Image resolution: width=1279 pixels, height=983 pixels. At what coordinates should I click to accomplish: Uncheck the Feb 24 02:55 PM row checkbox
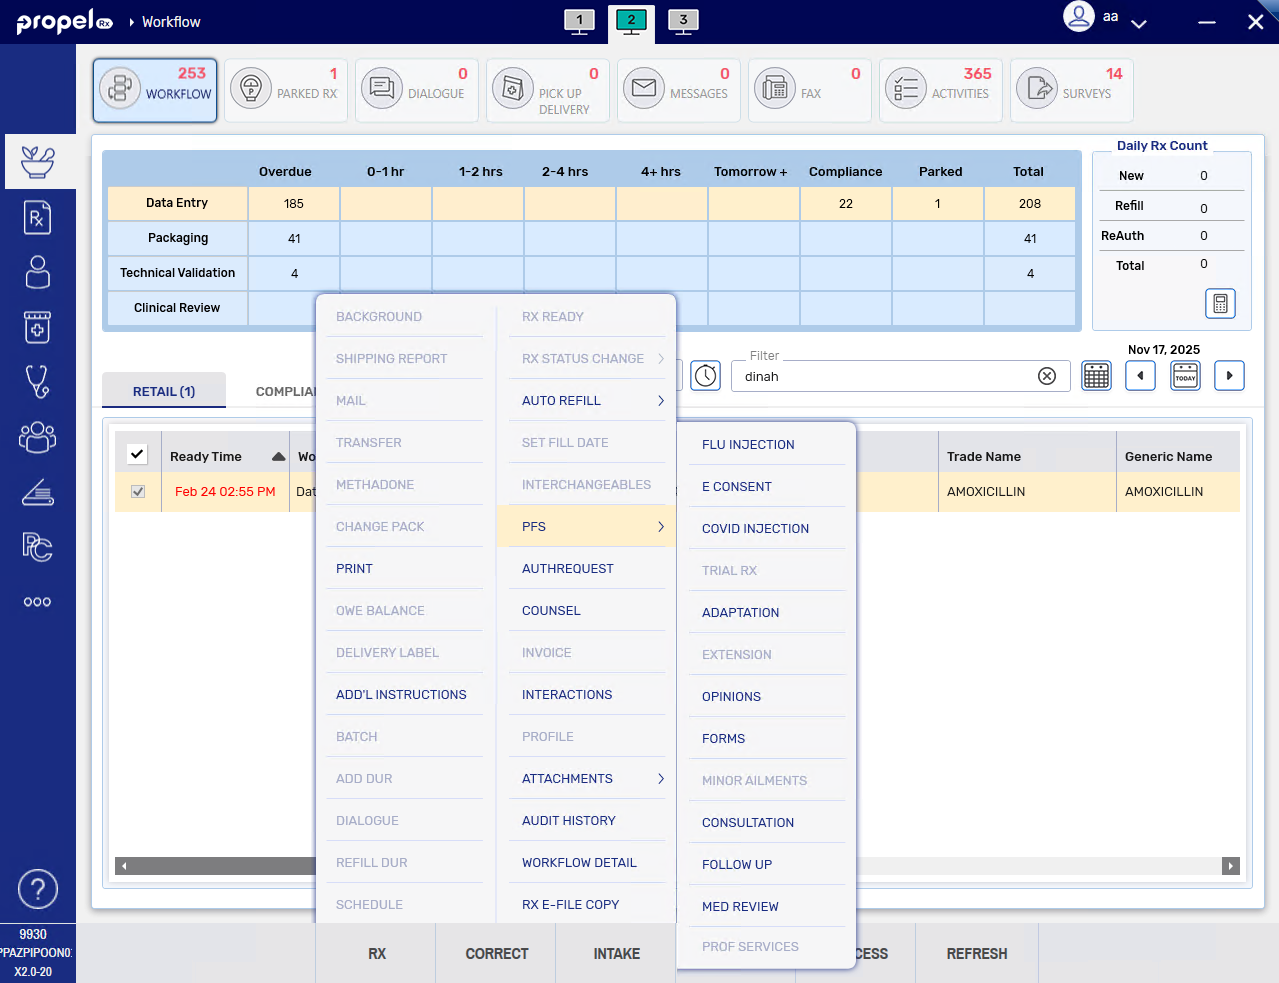click(138, 492)
